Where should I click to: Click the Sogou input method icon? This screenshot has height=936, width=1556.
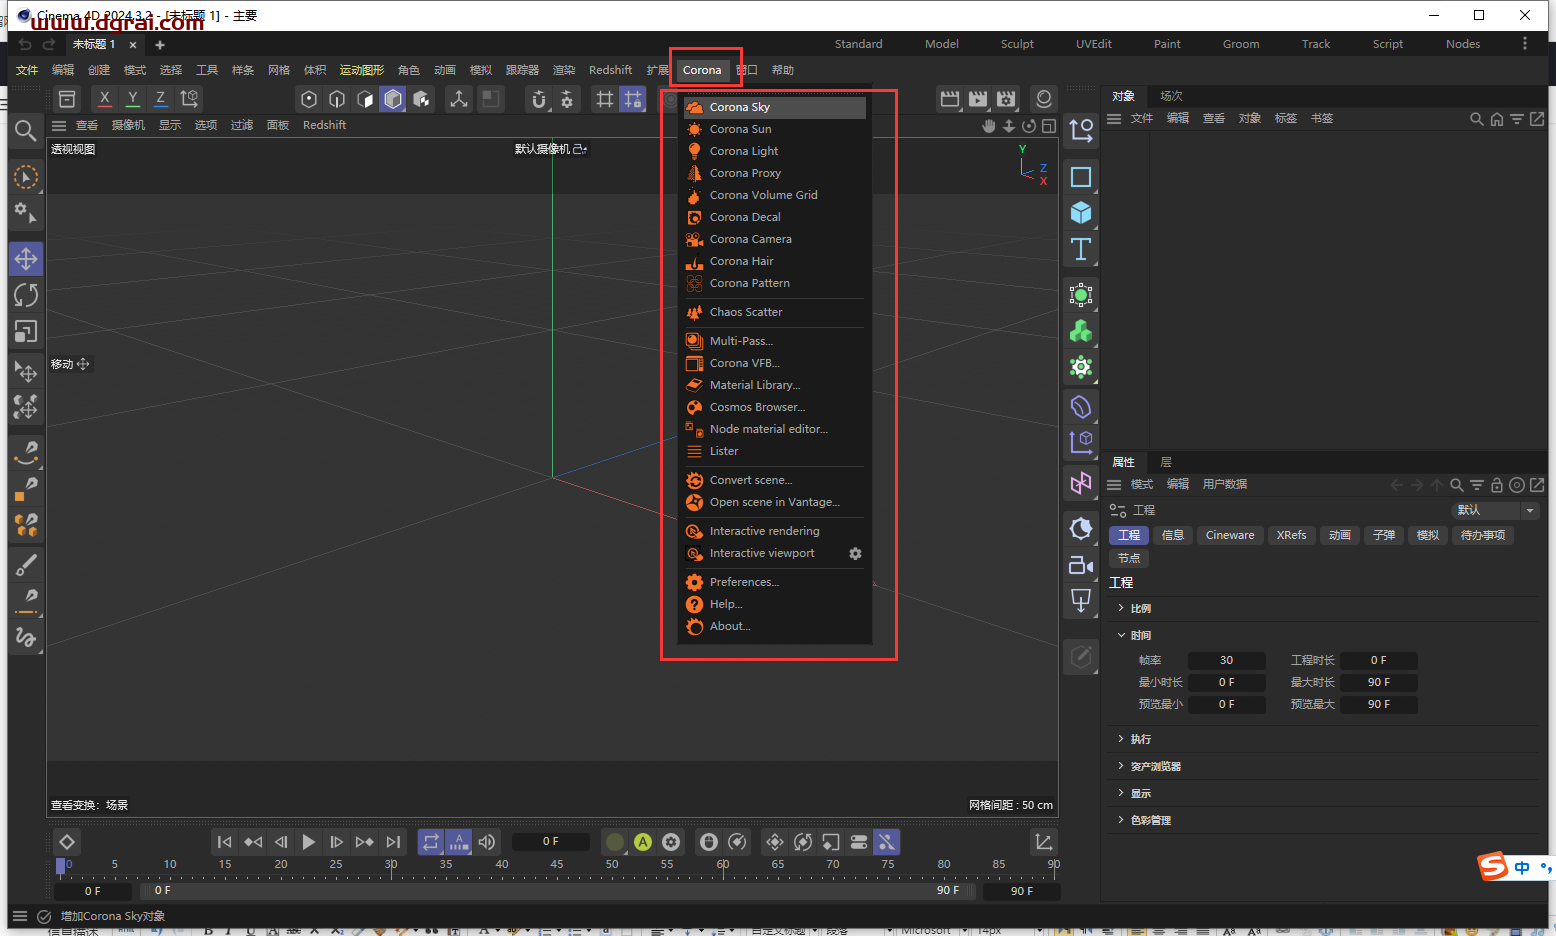pos(1493,866)
